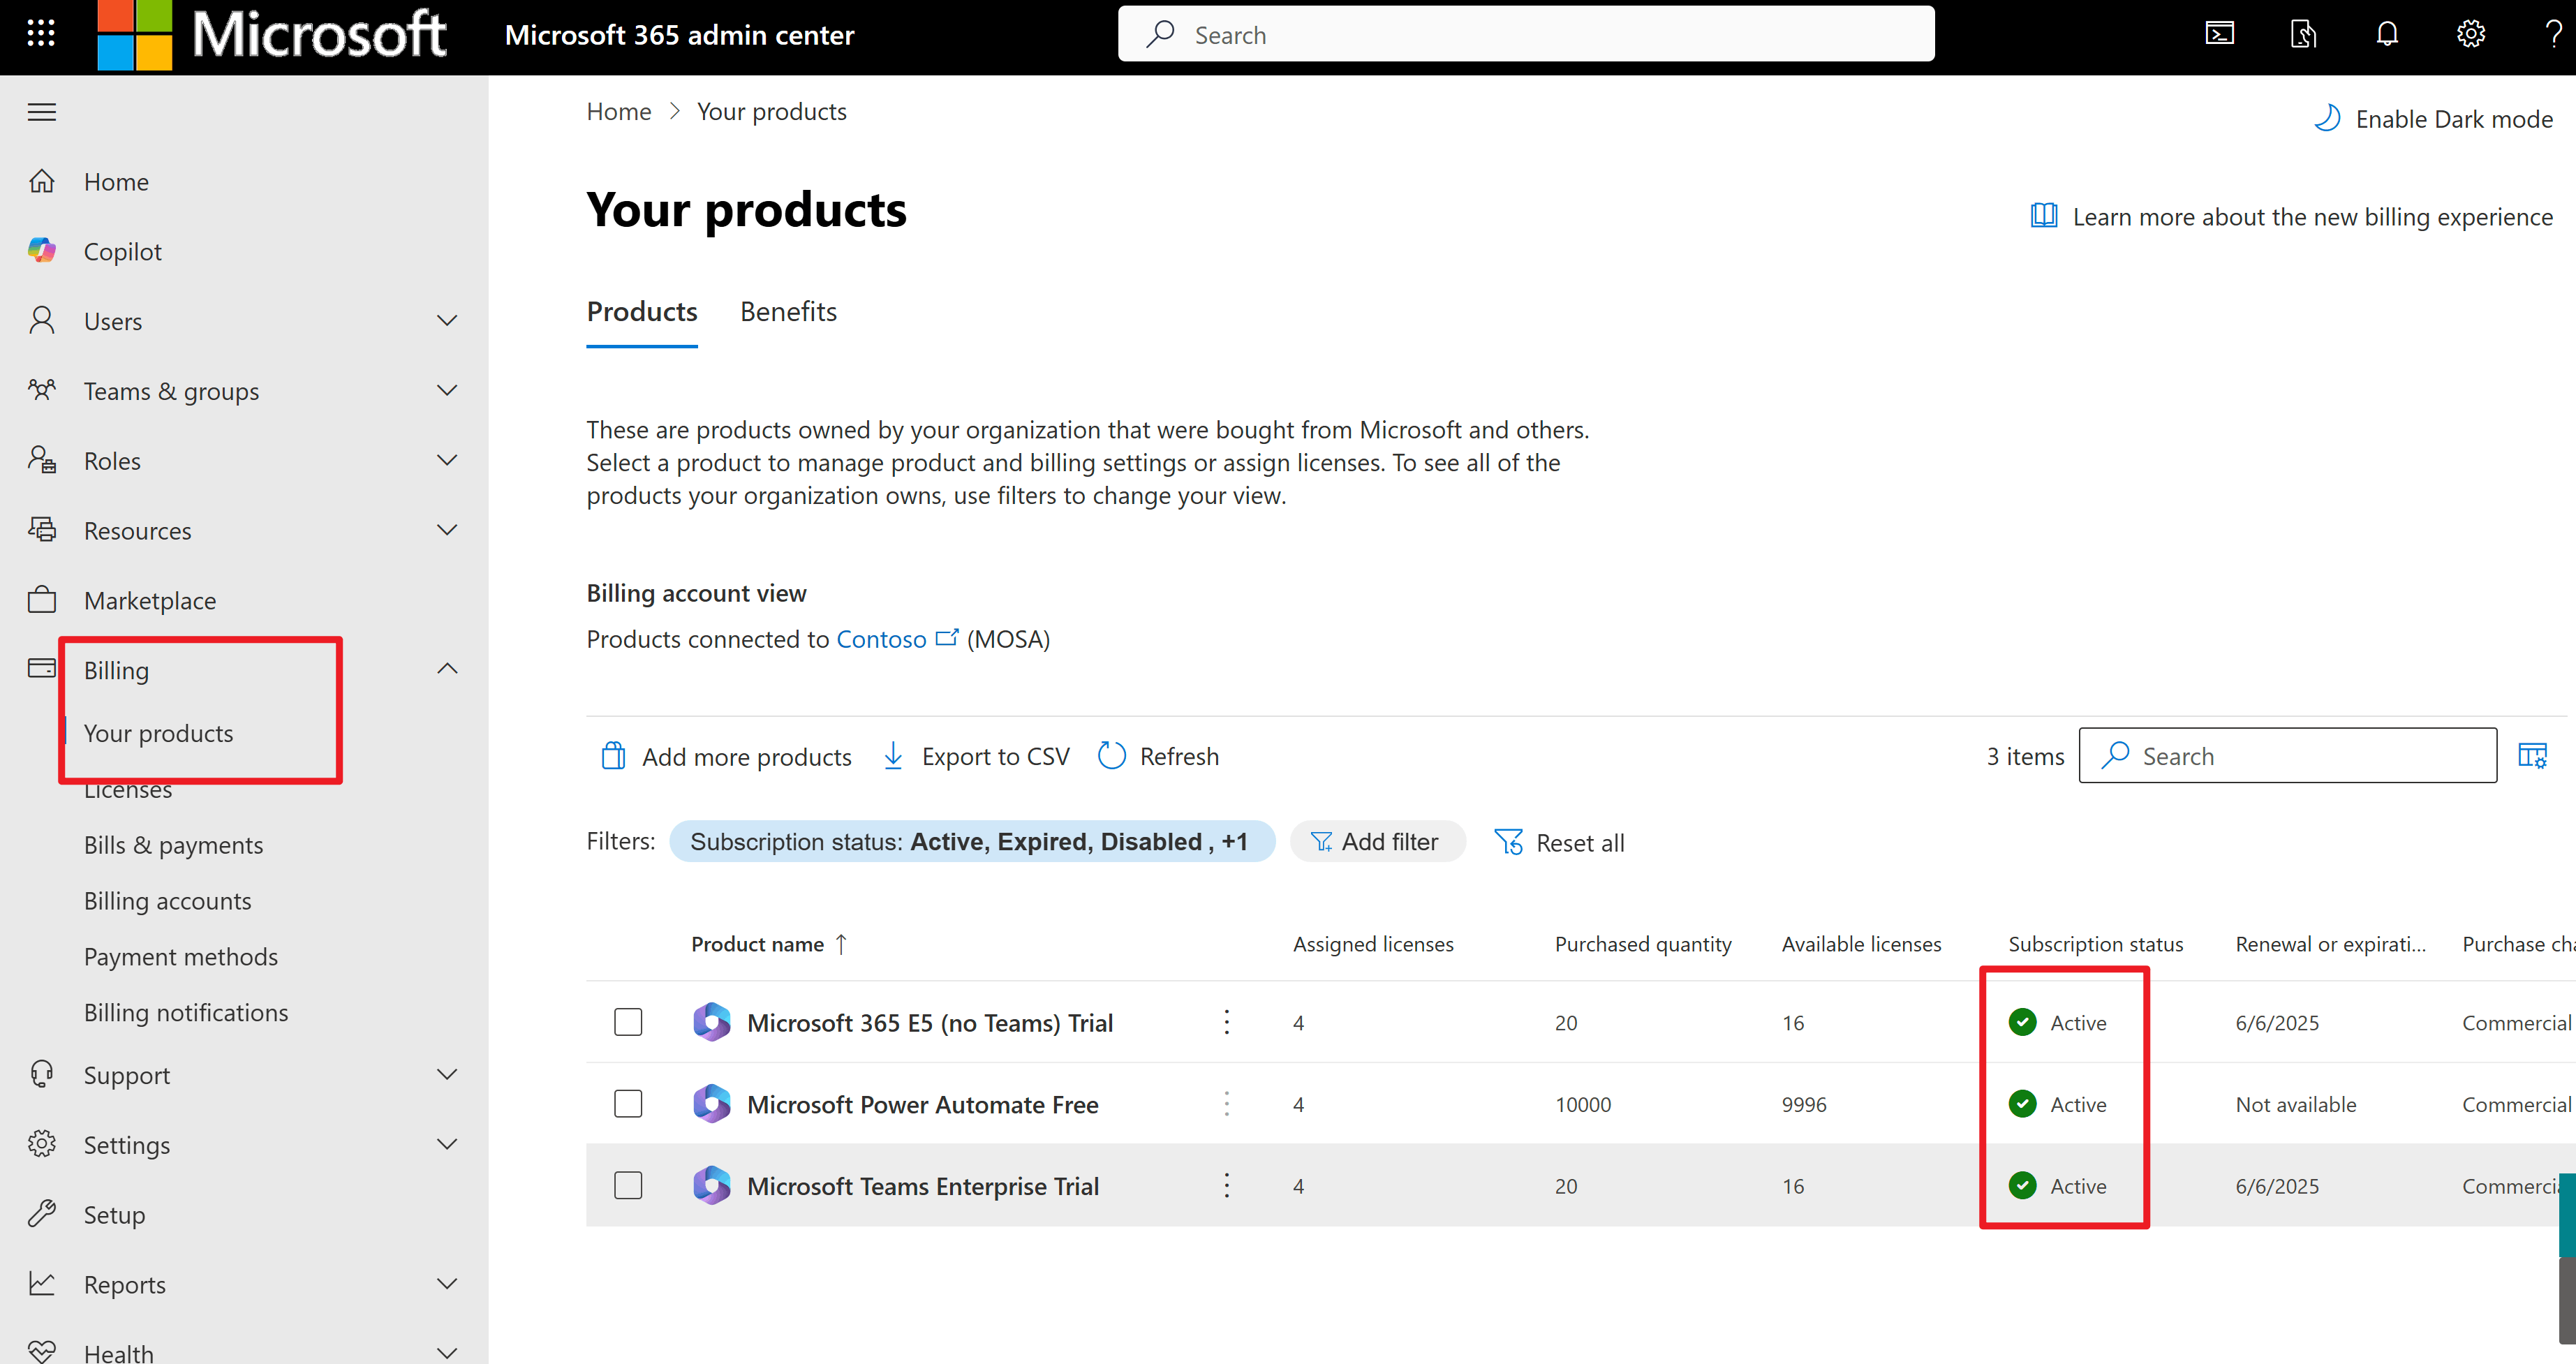Collapse navigation with hamburger menu icon
2576x1364 pixels.
(x=42, y=112)
